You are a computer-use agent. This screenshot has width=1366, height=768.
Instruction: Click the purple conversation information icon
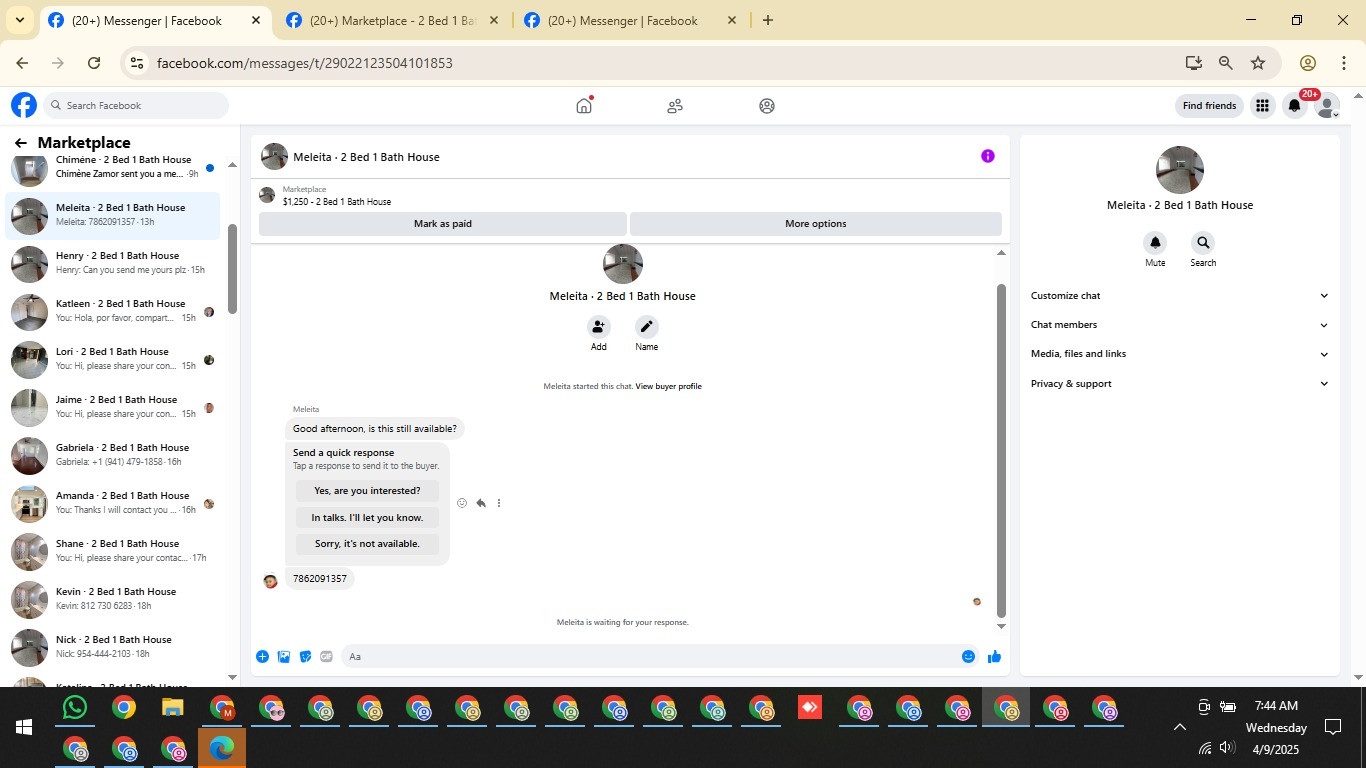pos(988,156)
